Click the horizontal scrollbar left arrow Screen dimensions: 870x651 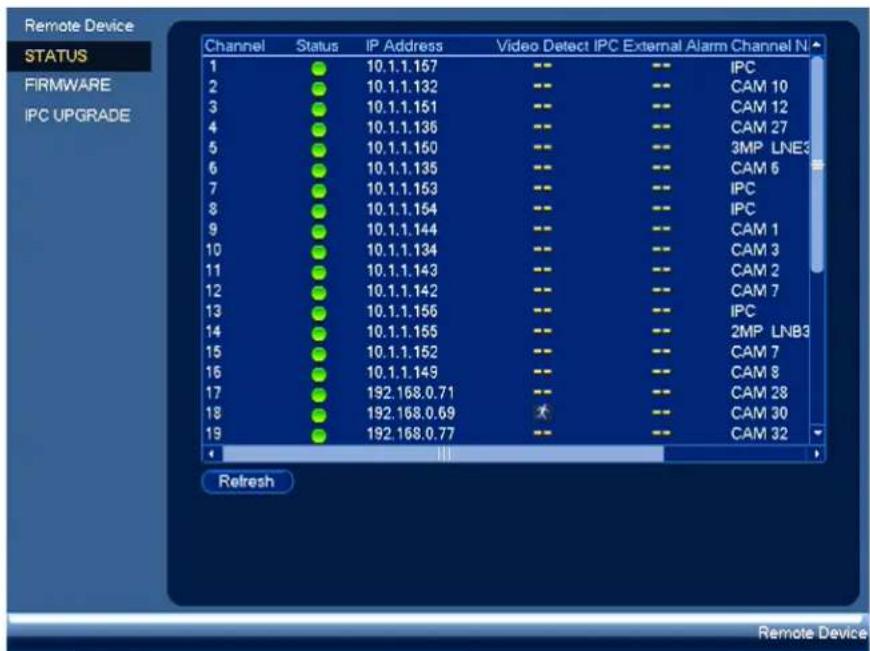(211, 454)
